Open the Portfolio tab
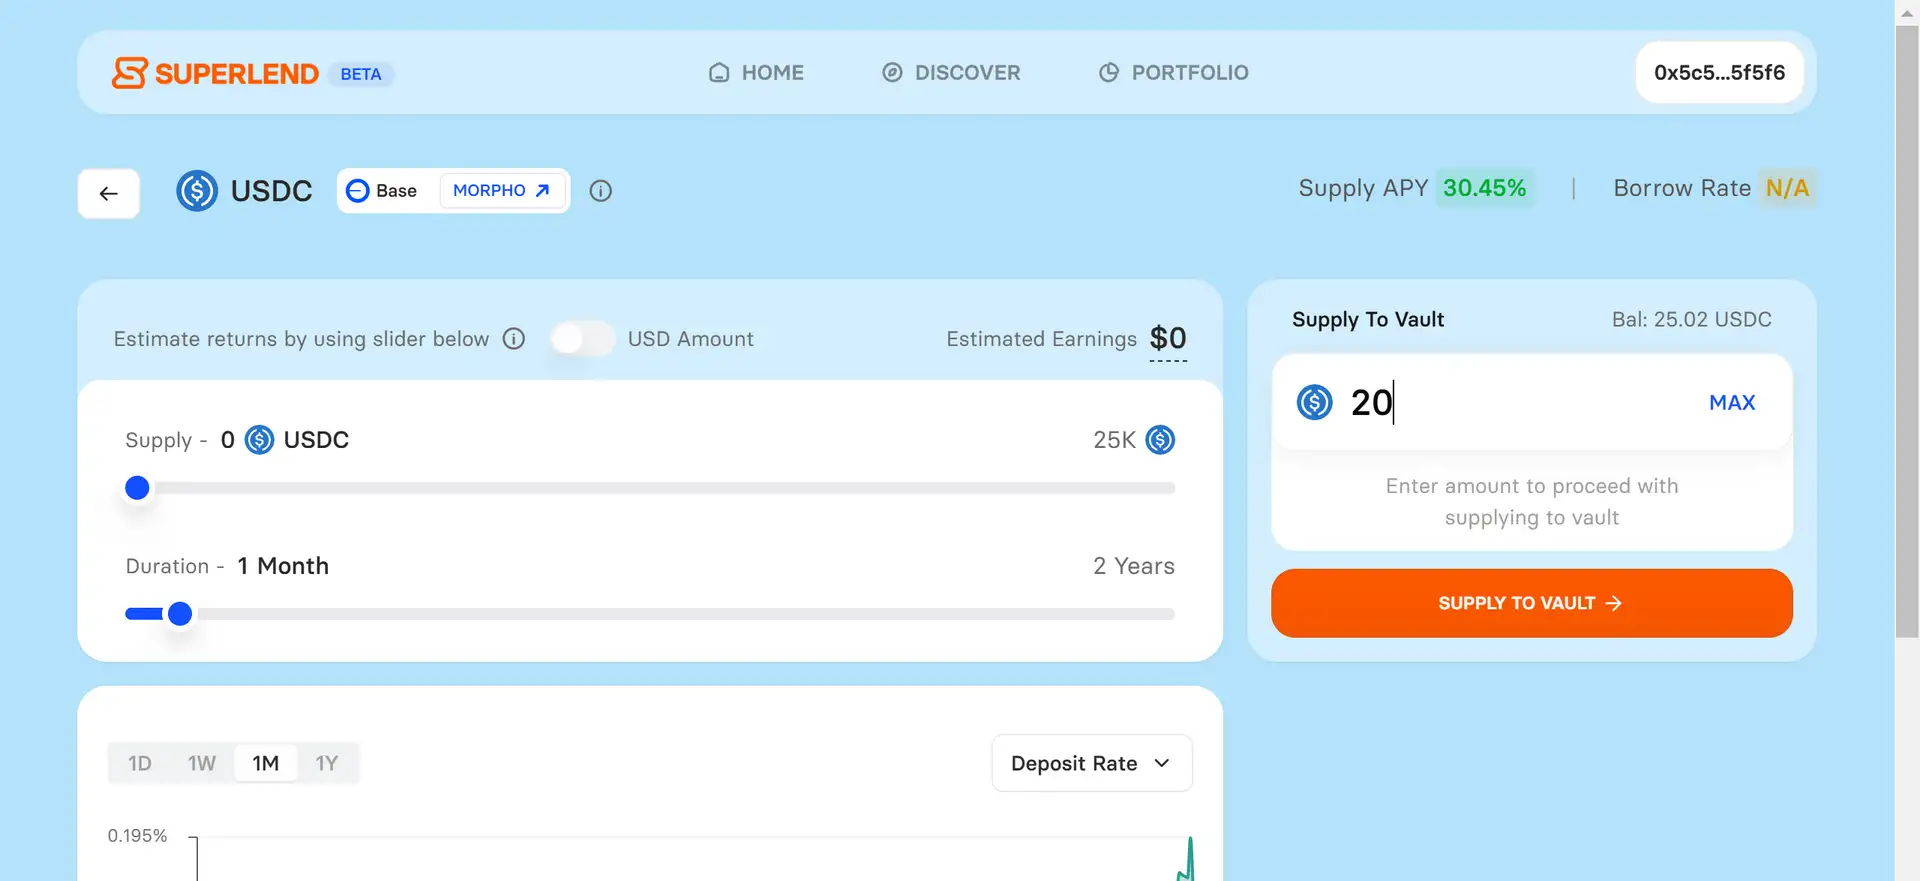 1173,72
